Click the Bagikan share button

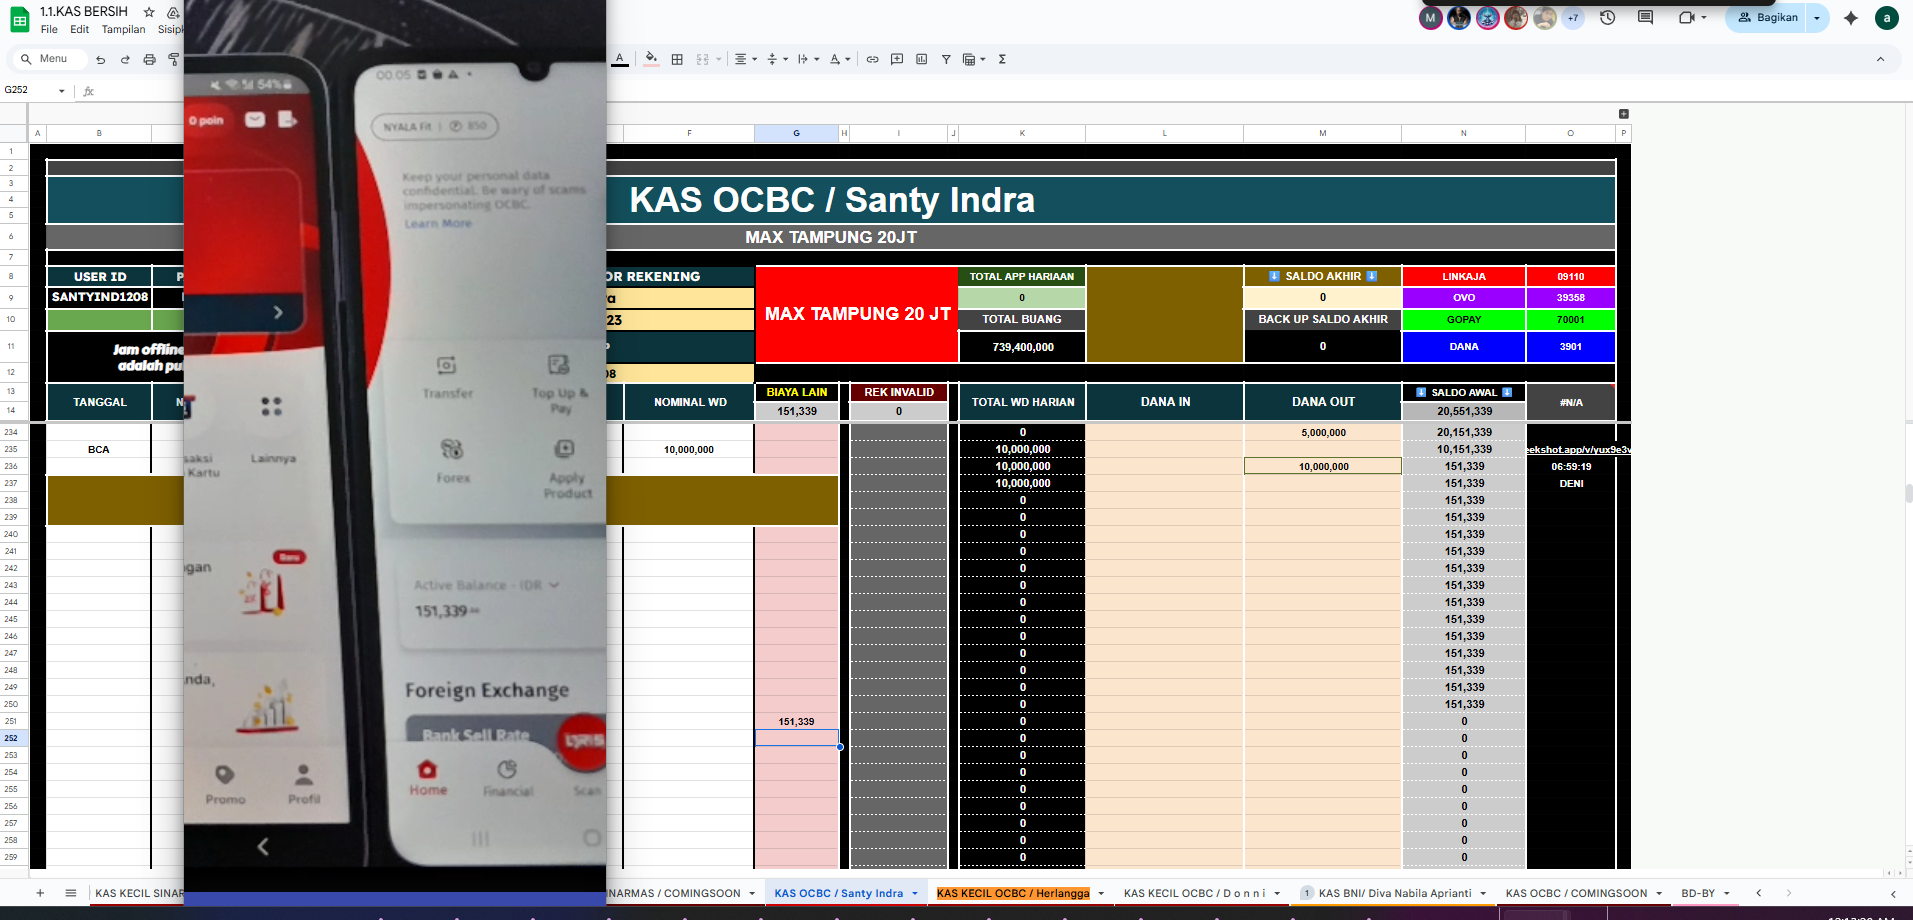coord(1767,17)
